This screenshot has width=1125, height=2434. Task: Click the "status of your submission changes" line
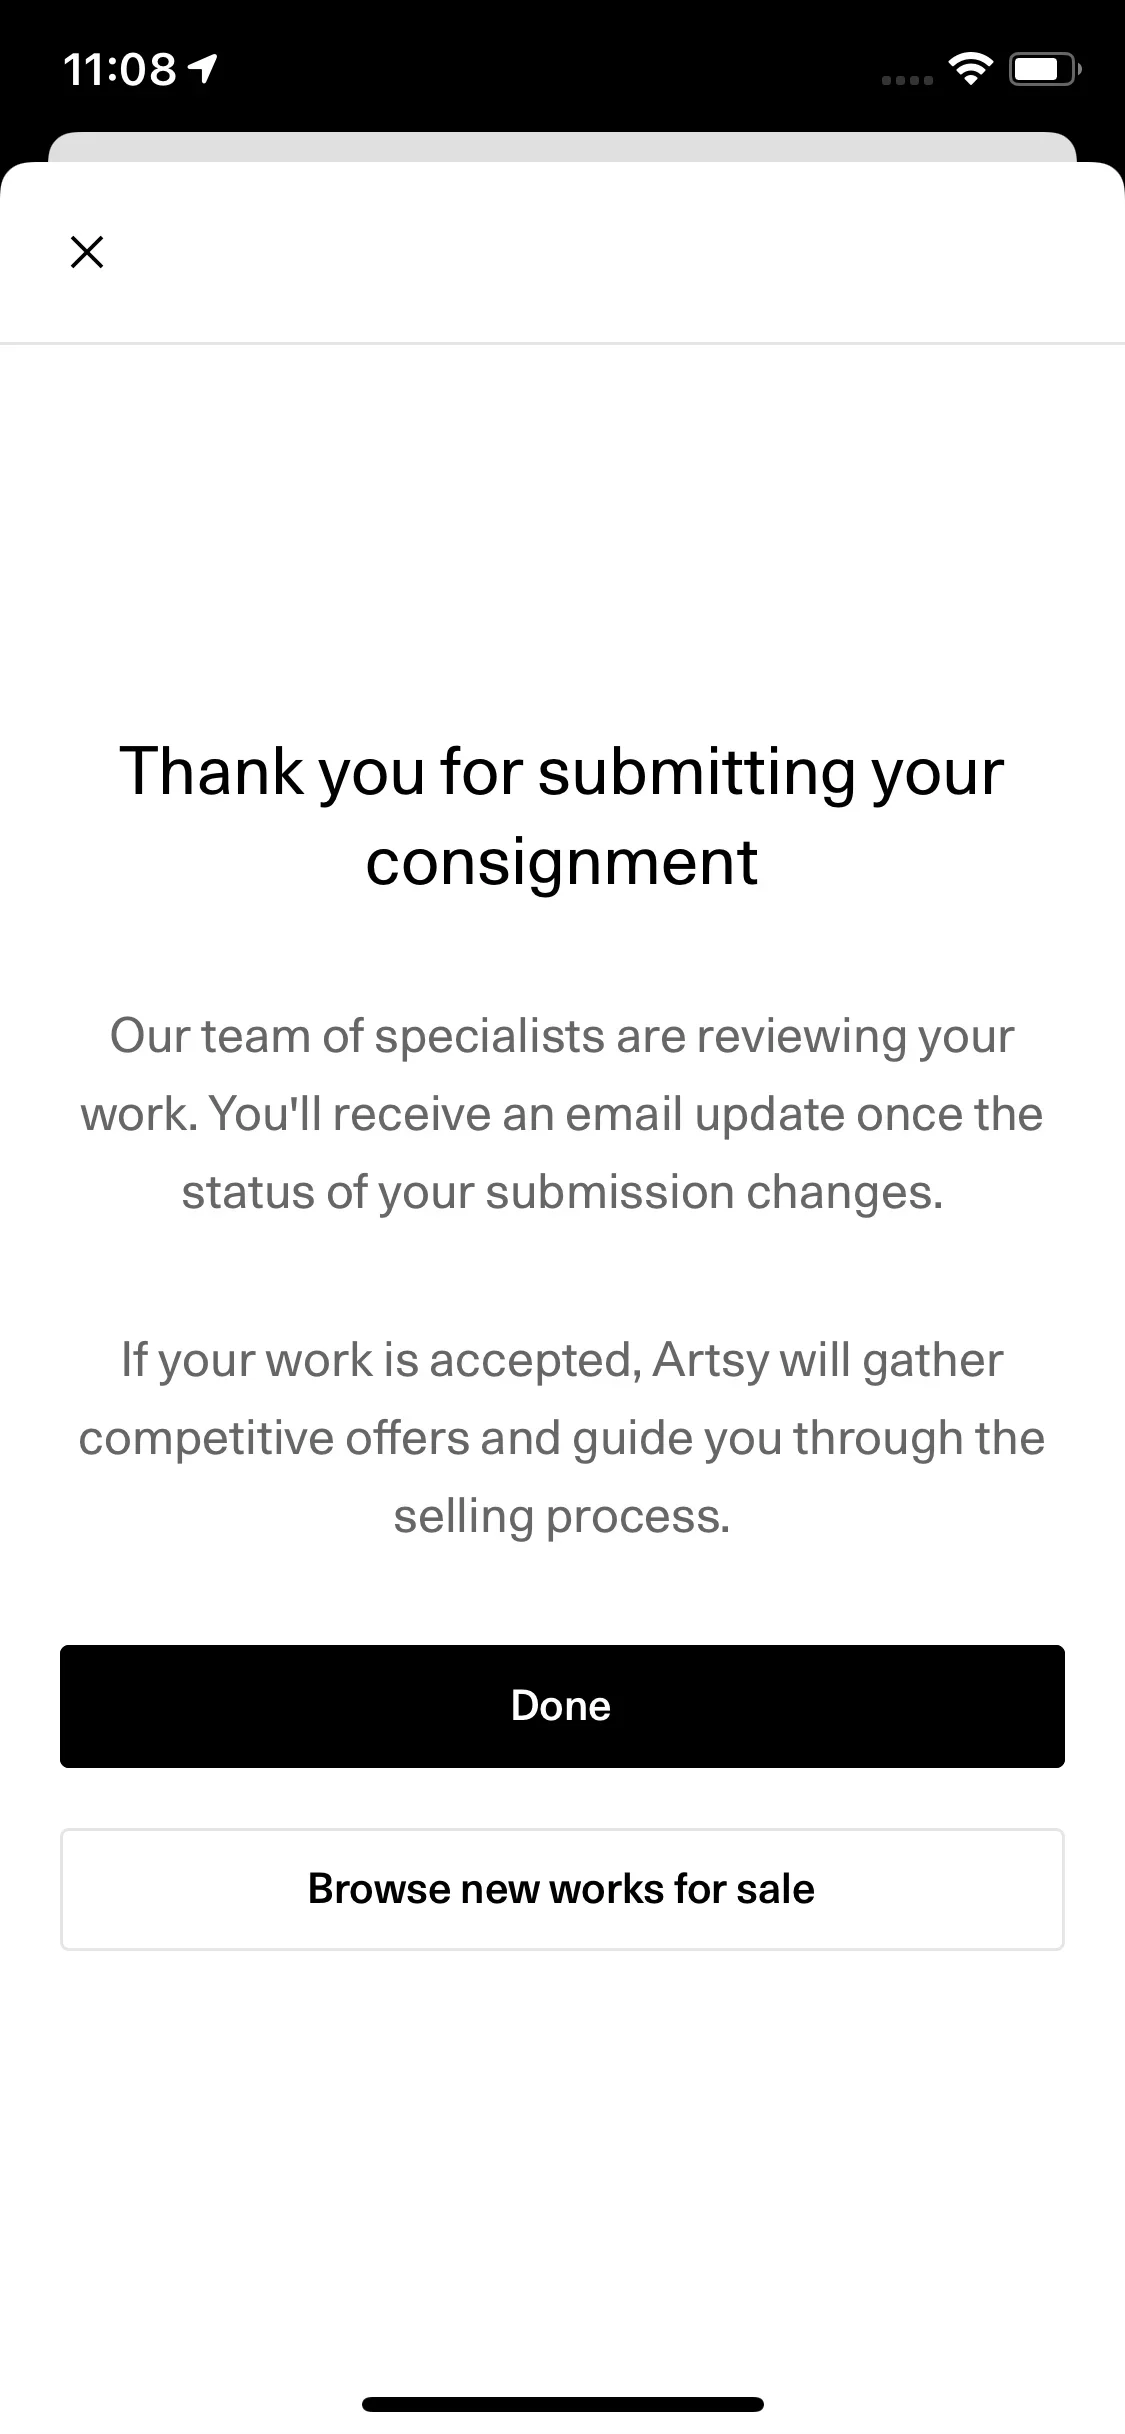(562, 1192)
